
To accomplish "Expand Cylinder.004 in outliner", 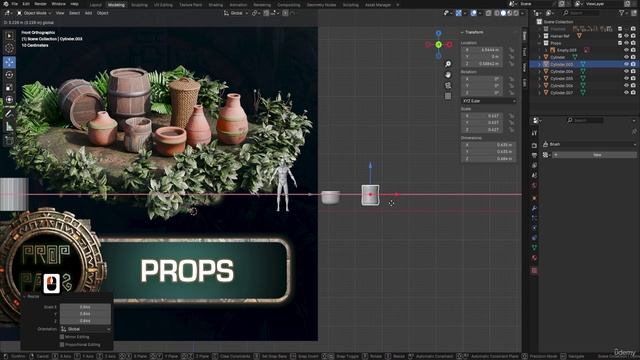I will tap(540, 71).
